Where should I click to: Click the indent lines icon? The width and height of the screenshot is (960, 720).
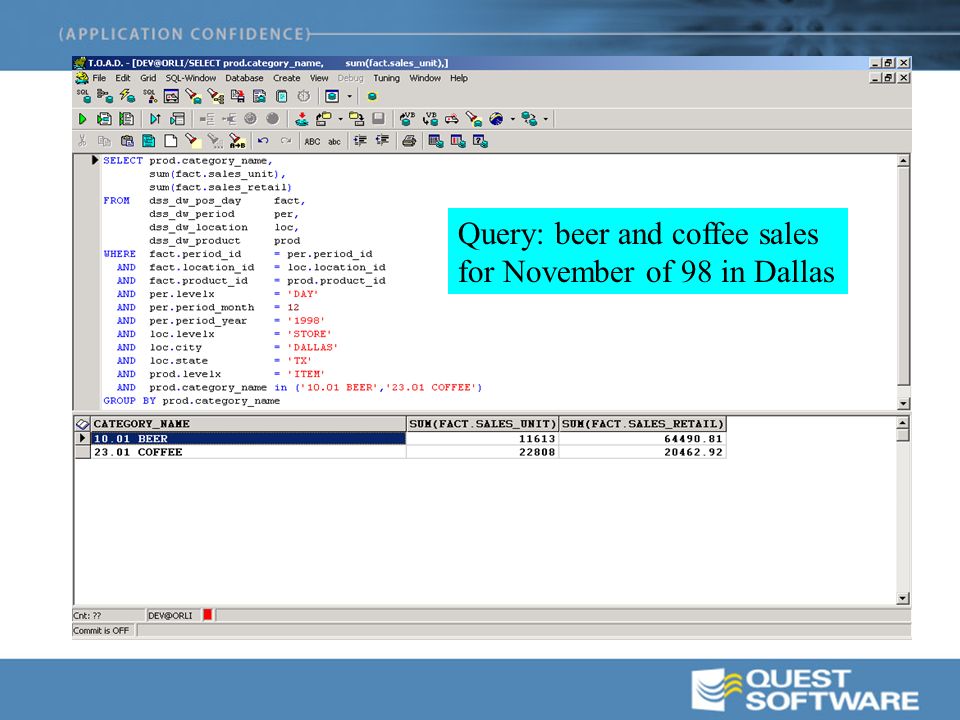pos(360,141)
